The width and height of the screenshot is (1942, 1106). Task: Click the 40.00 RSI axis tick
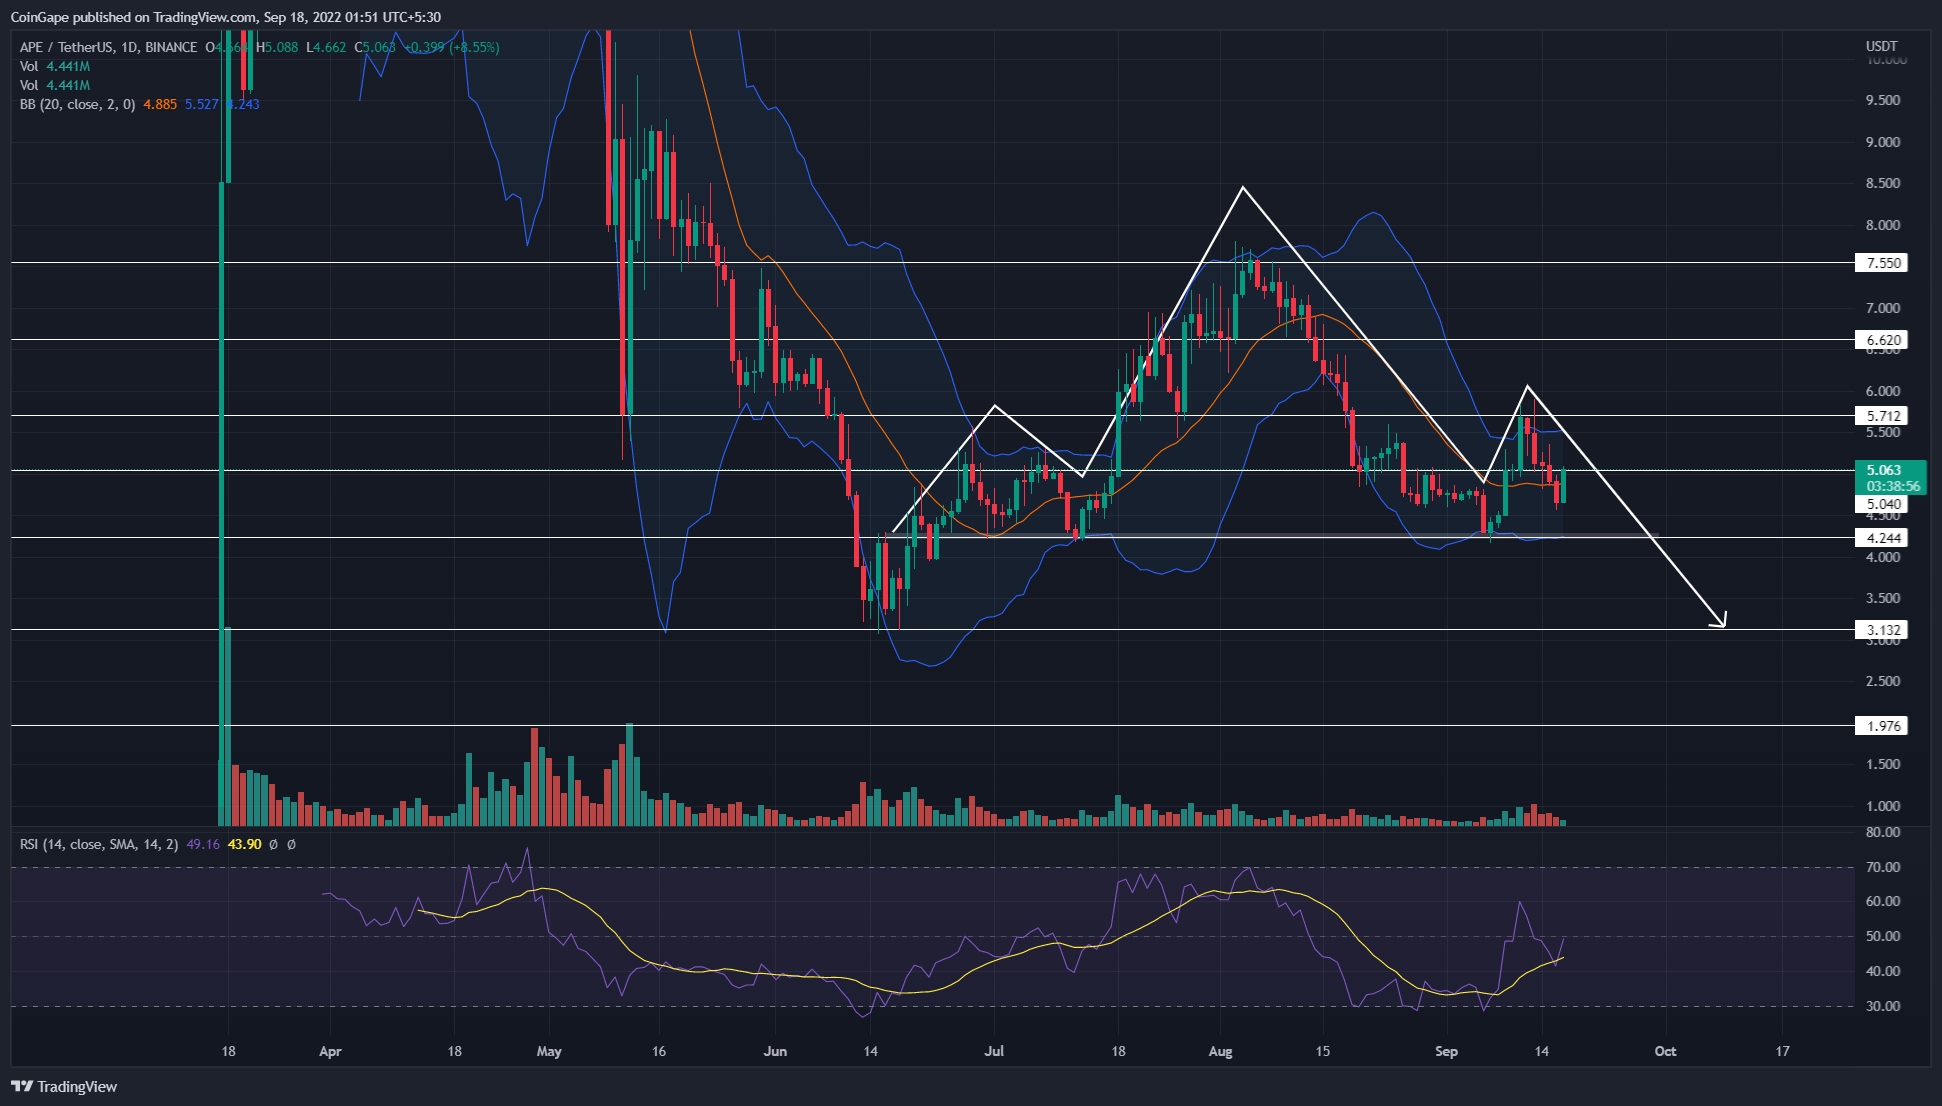tap(1883, 971)
